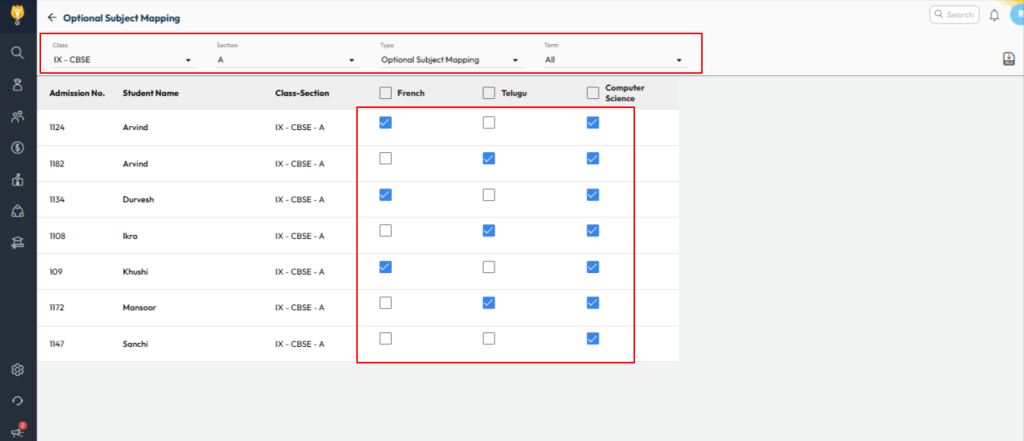Download the XLS export file
Viewport: 1024px width, 441px height.
tap(1009, 60)
